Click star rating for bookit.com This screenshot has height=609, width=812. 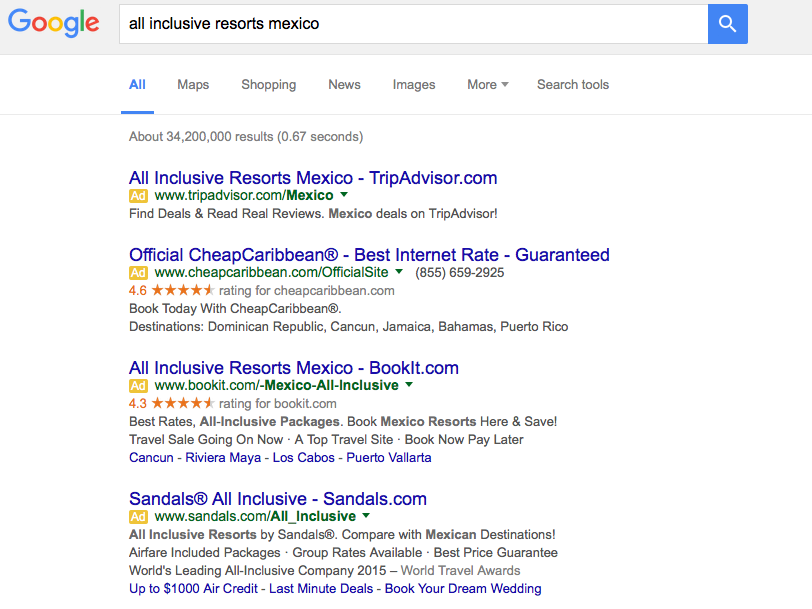(x=183, y=403)
